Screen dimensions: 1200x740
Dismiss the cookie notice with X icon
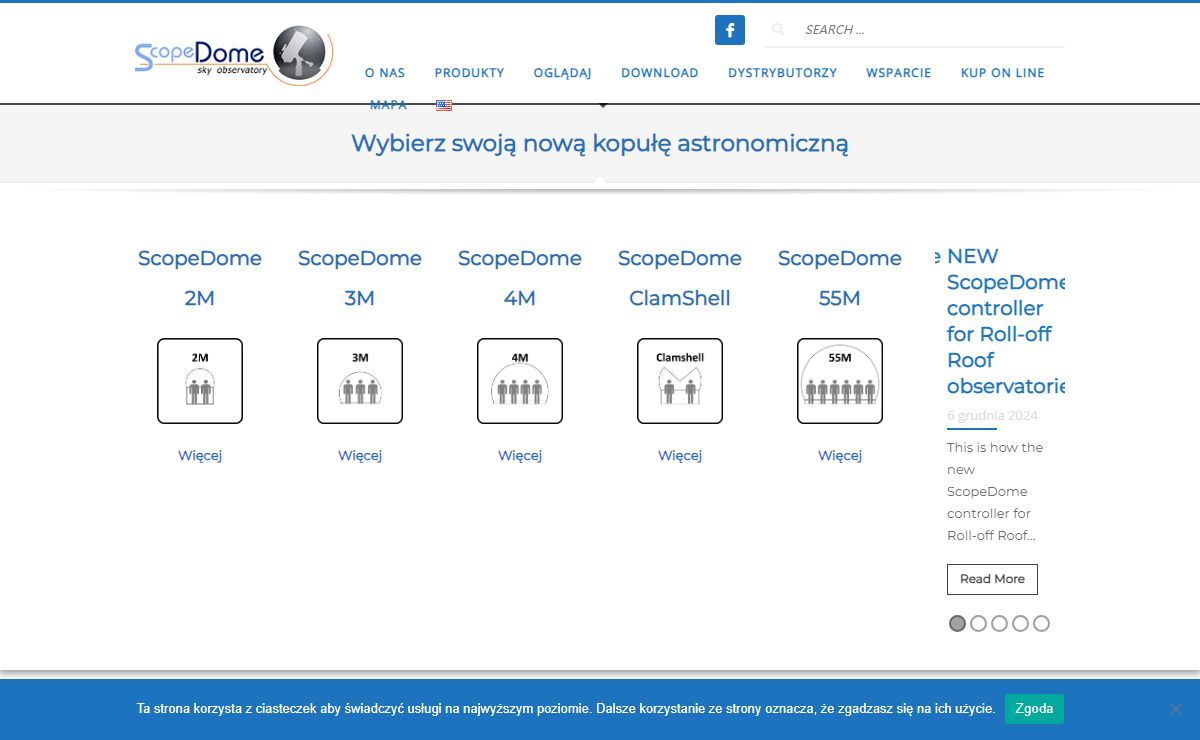(x=1176, y=709)
